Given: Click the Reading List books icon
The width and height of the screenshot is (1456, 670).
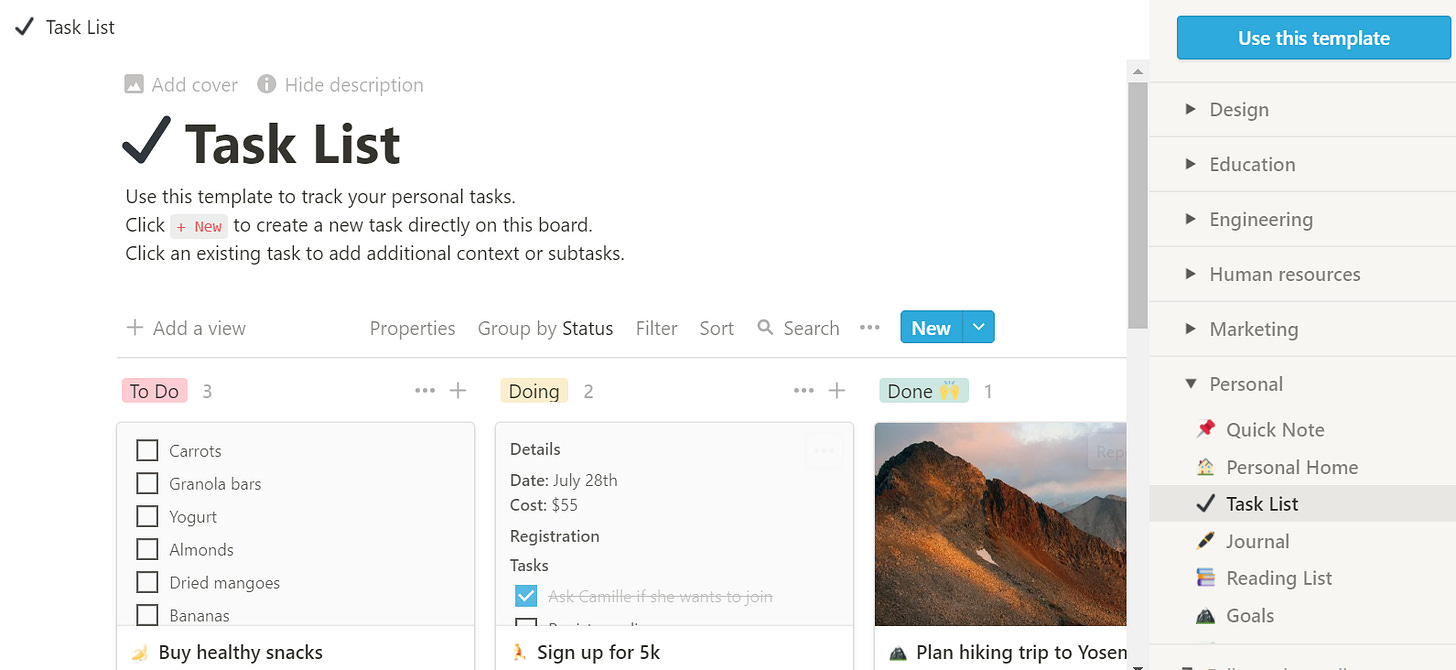Looking at the screenshot, I should click(1206, 578).
